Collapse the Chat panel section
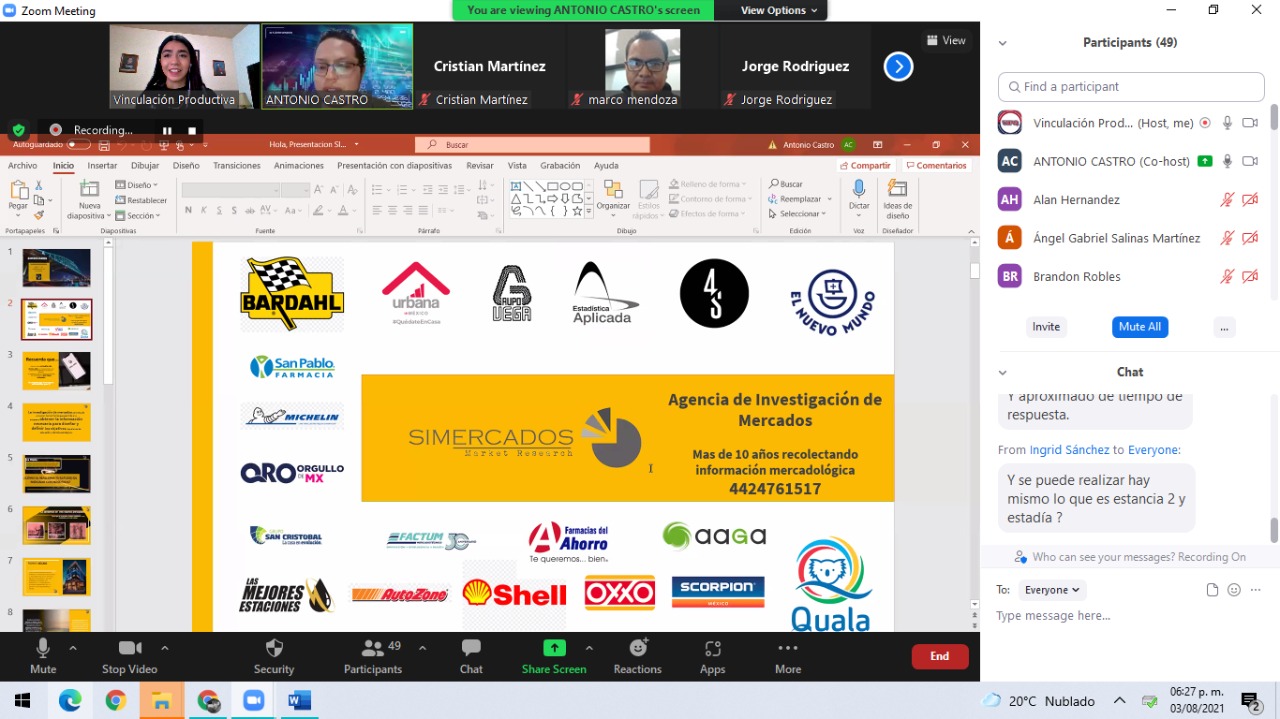The width and height of the screenshot is (1280, 719). pyautogui.click(x=1002, y=372)
